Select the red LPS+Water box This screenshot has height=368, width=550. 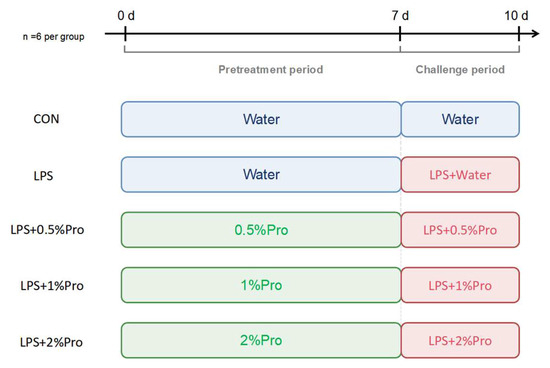tap(460, 175)
